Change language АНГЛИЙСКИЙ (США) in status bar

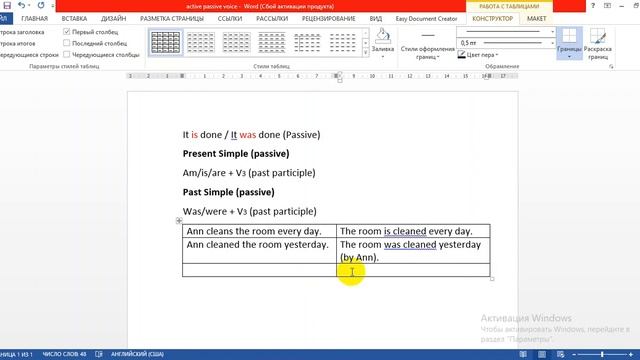[137, 354]
